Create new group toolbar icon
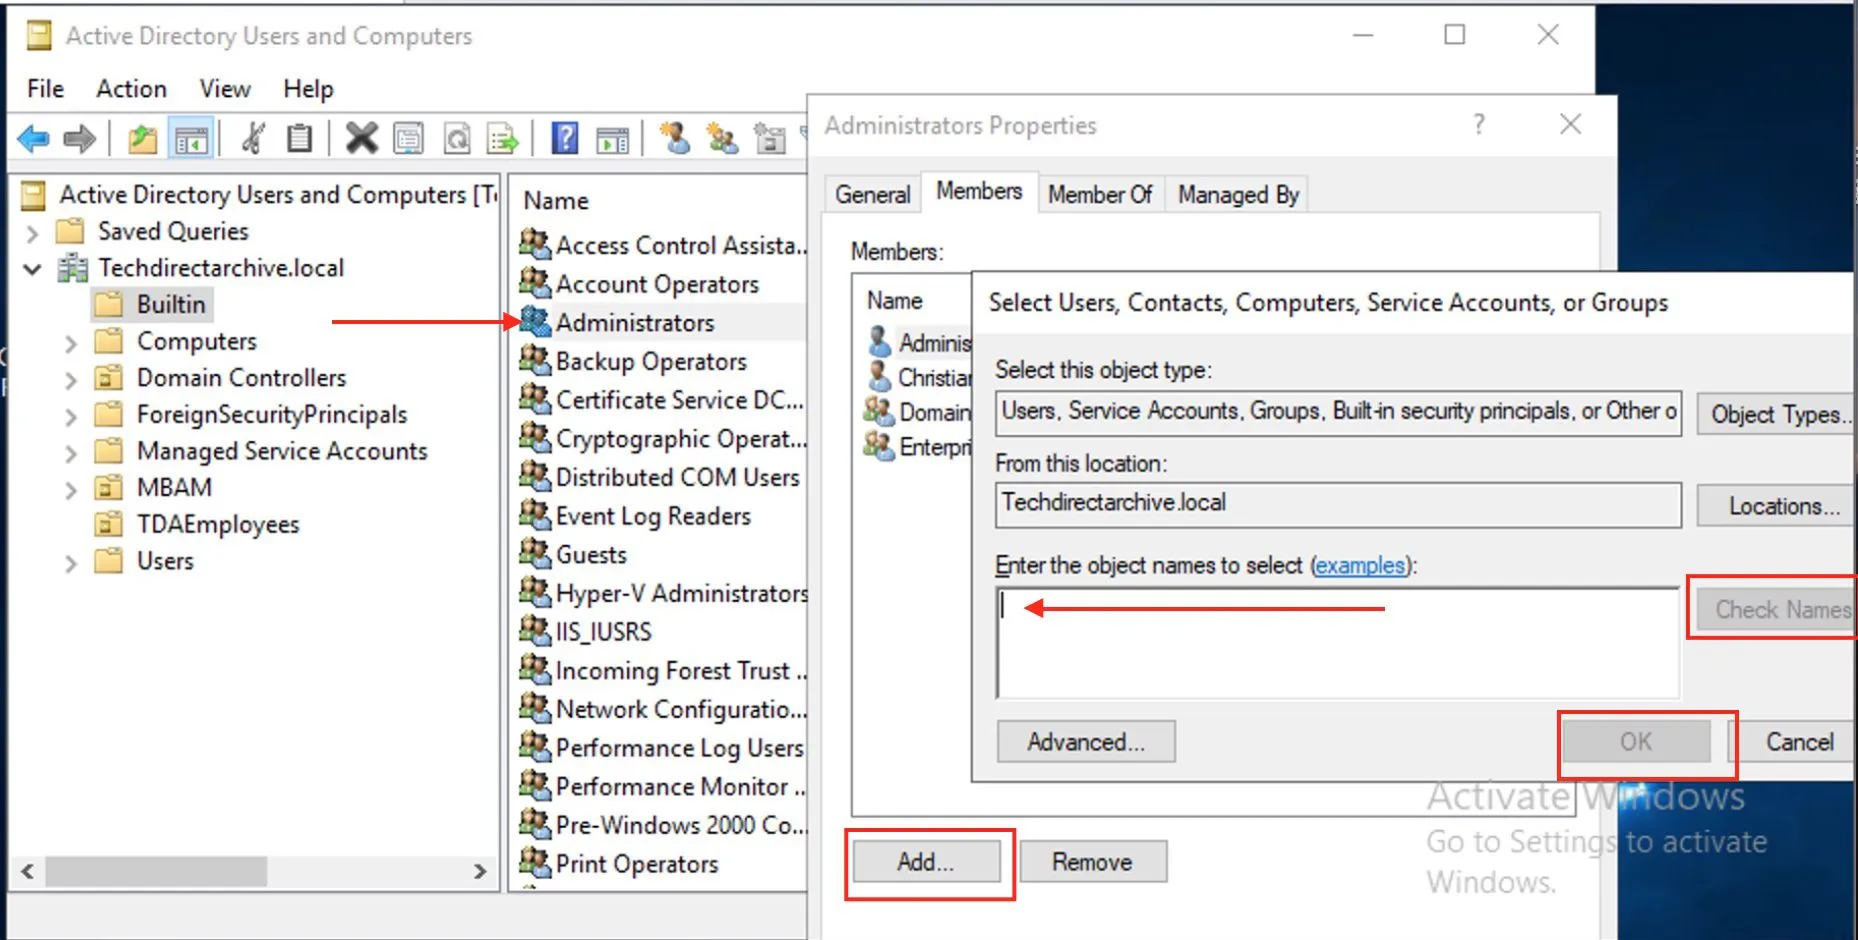 point(721,138)
